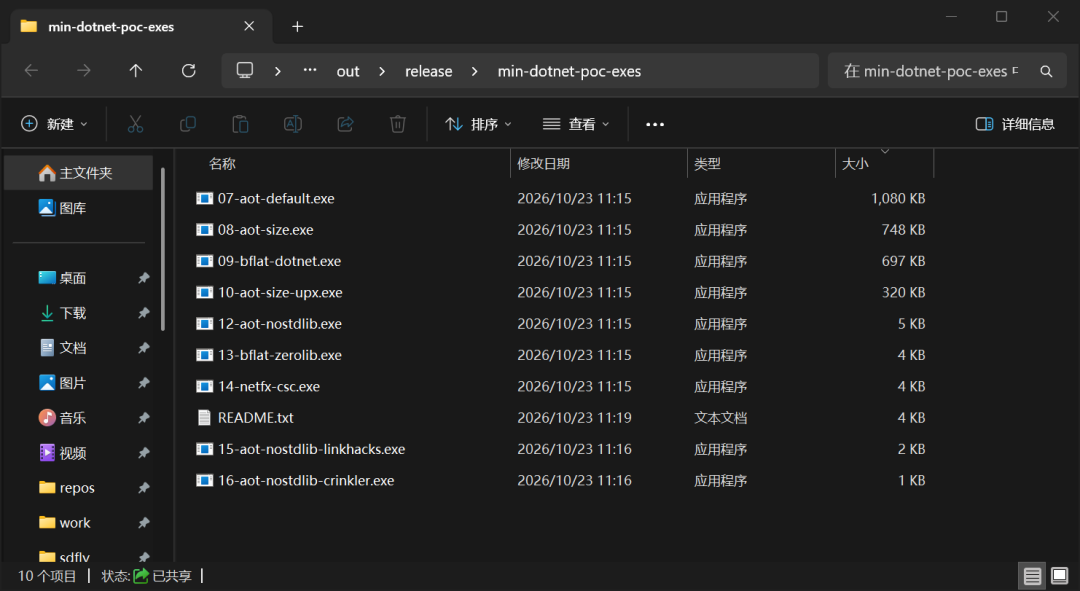The height and width of the screenshot is (591, 1080).
Task: Click the pin icon beside 下载
Action: point(143,313)
